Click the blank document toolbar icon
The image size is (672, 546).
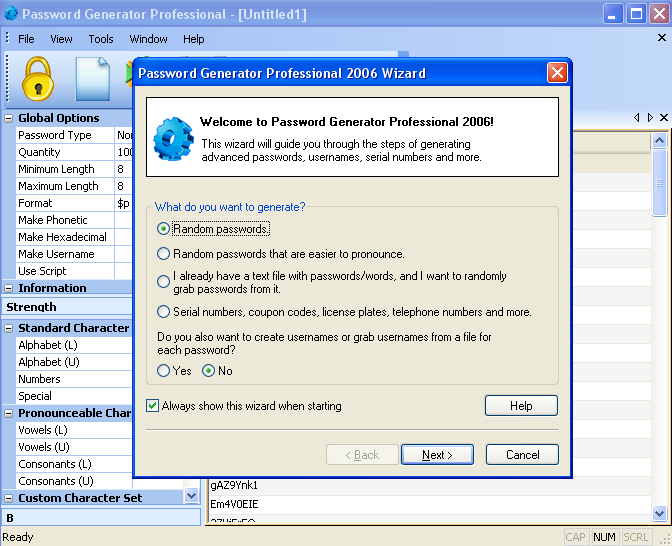(93, 79)
